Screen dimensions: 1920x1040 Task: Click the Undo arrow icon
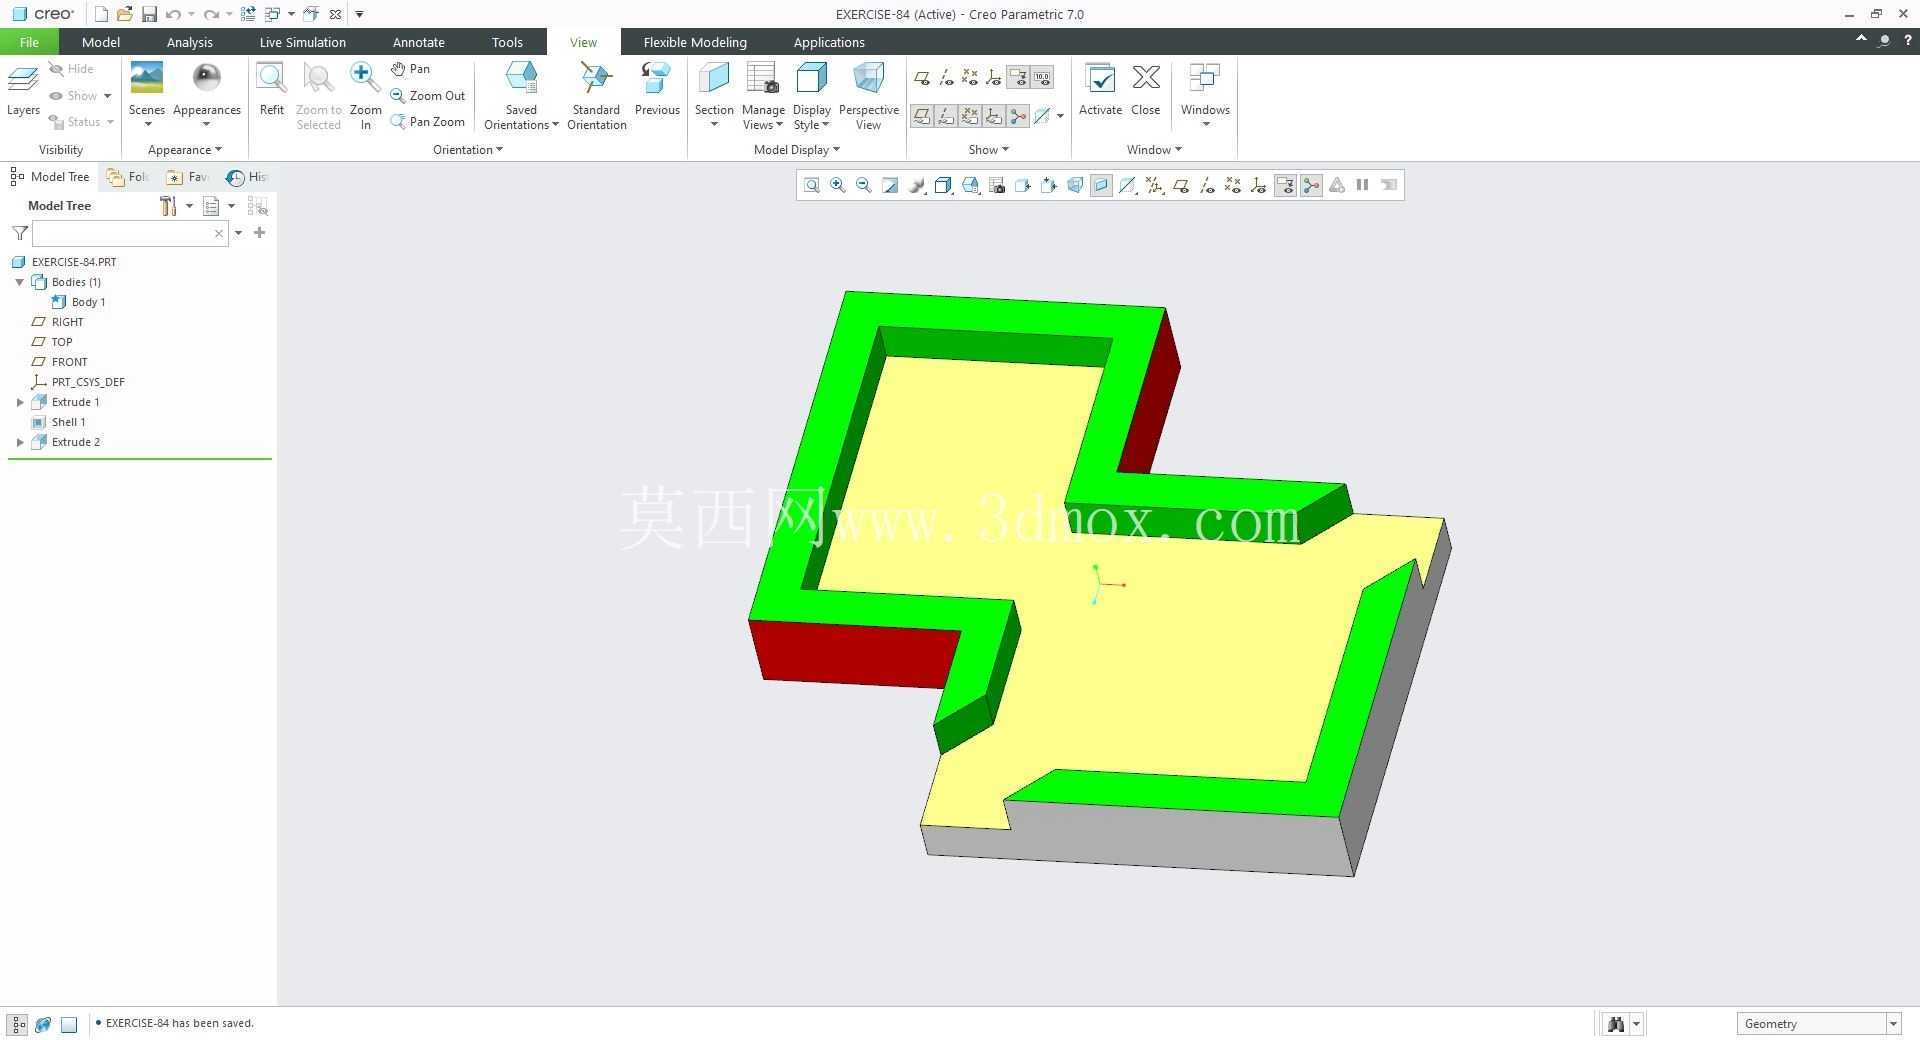173,14
